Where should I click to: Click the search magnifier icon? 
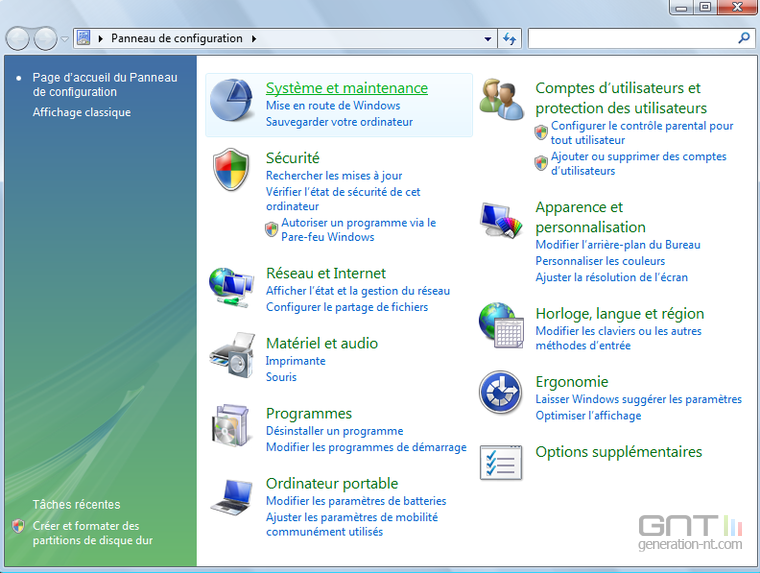(744, 38)
